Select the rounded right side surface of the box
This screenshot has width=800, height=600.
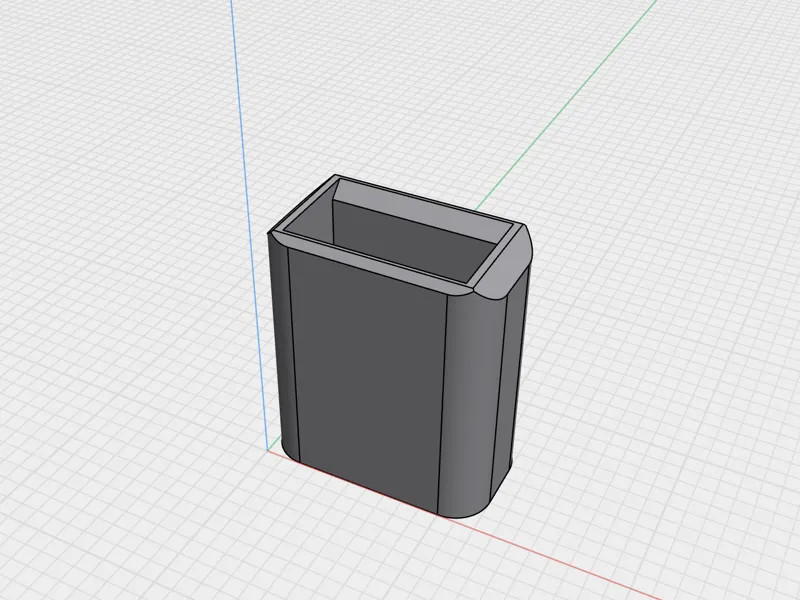[x=472, y=403]
